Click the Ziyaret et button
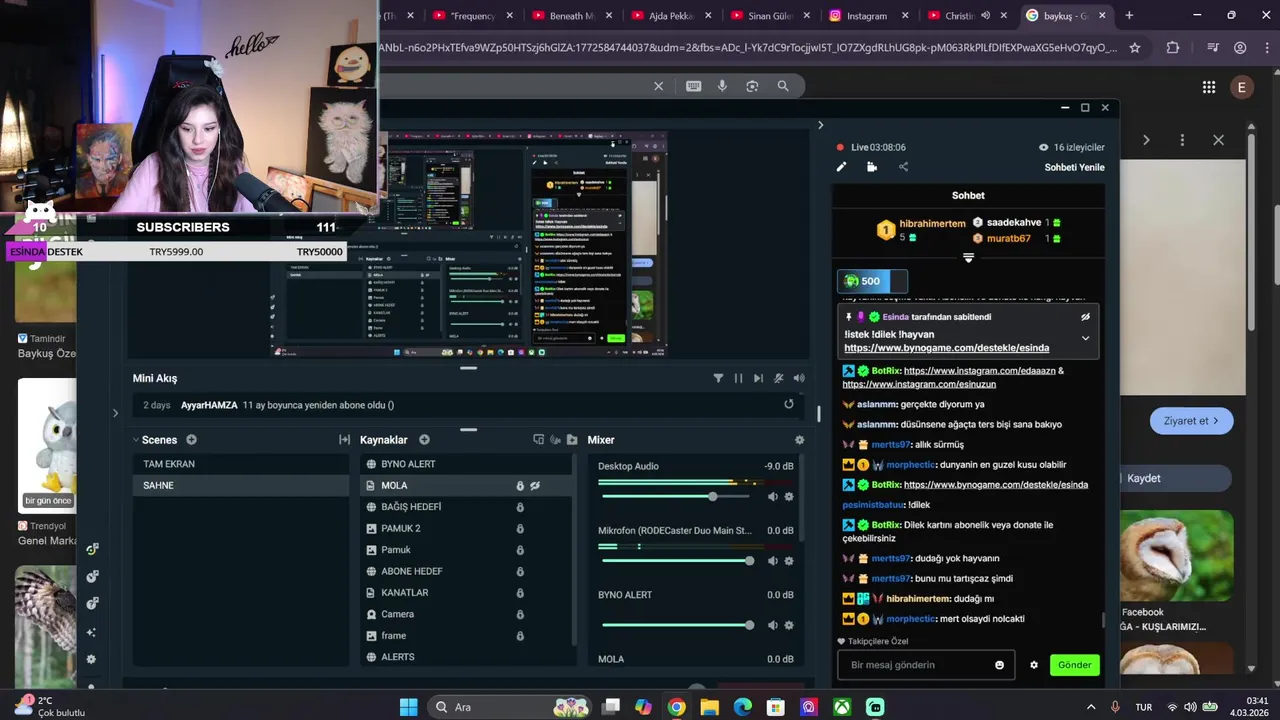Image resolution: width=1280 pixels, height=720 pixels. coord(1191,421)
